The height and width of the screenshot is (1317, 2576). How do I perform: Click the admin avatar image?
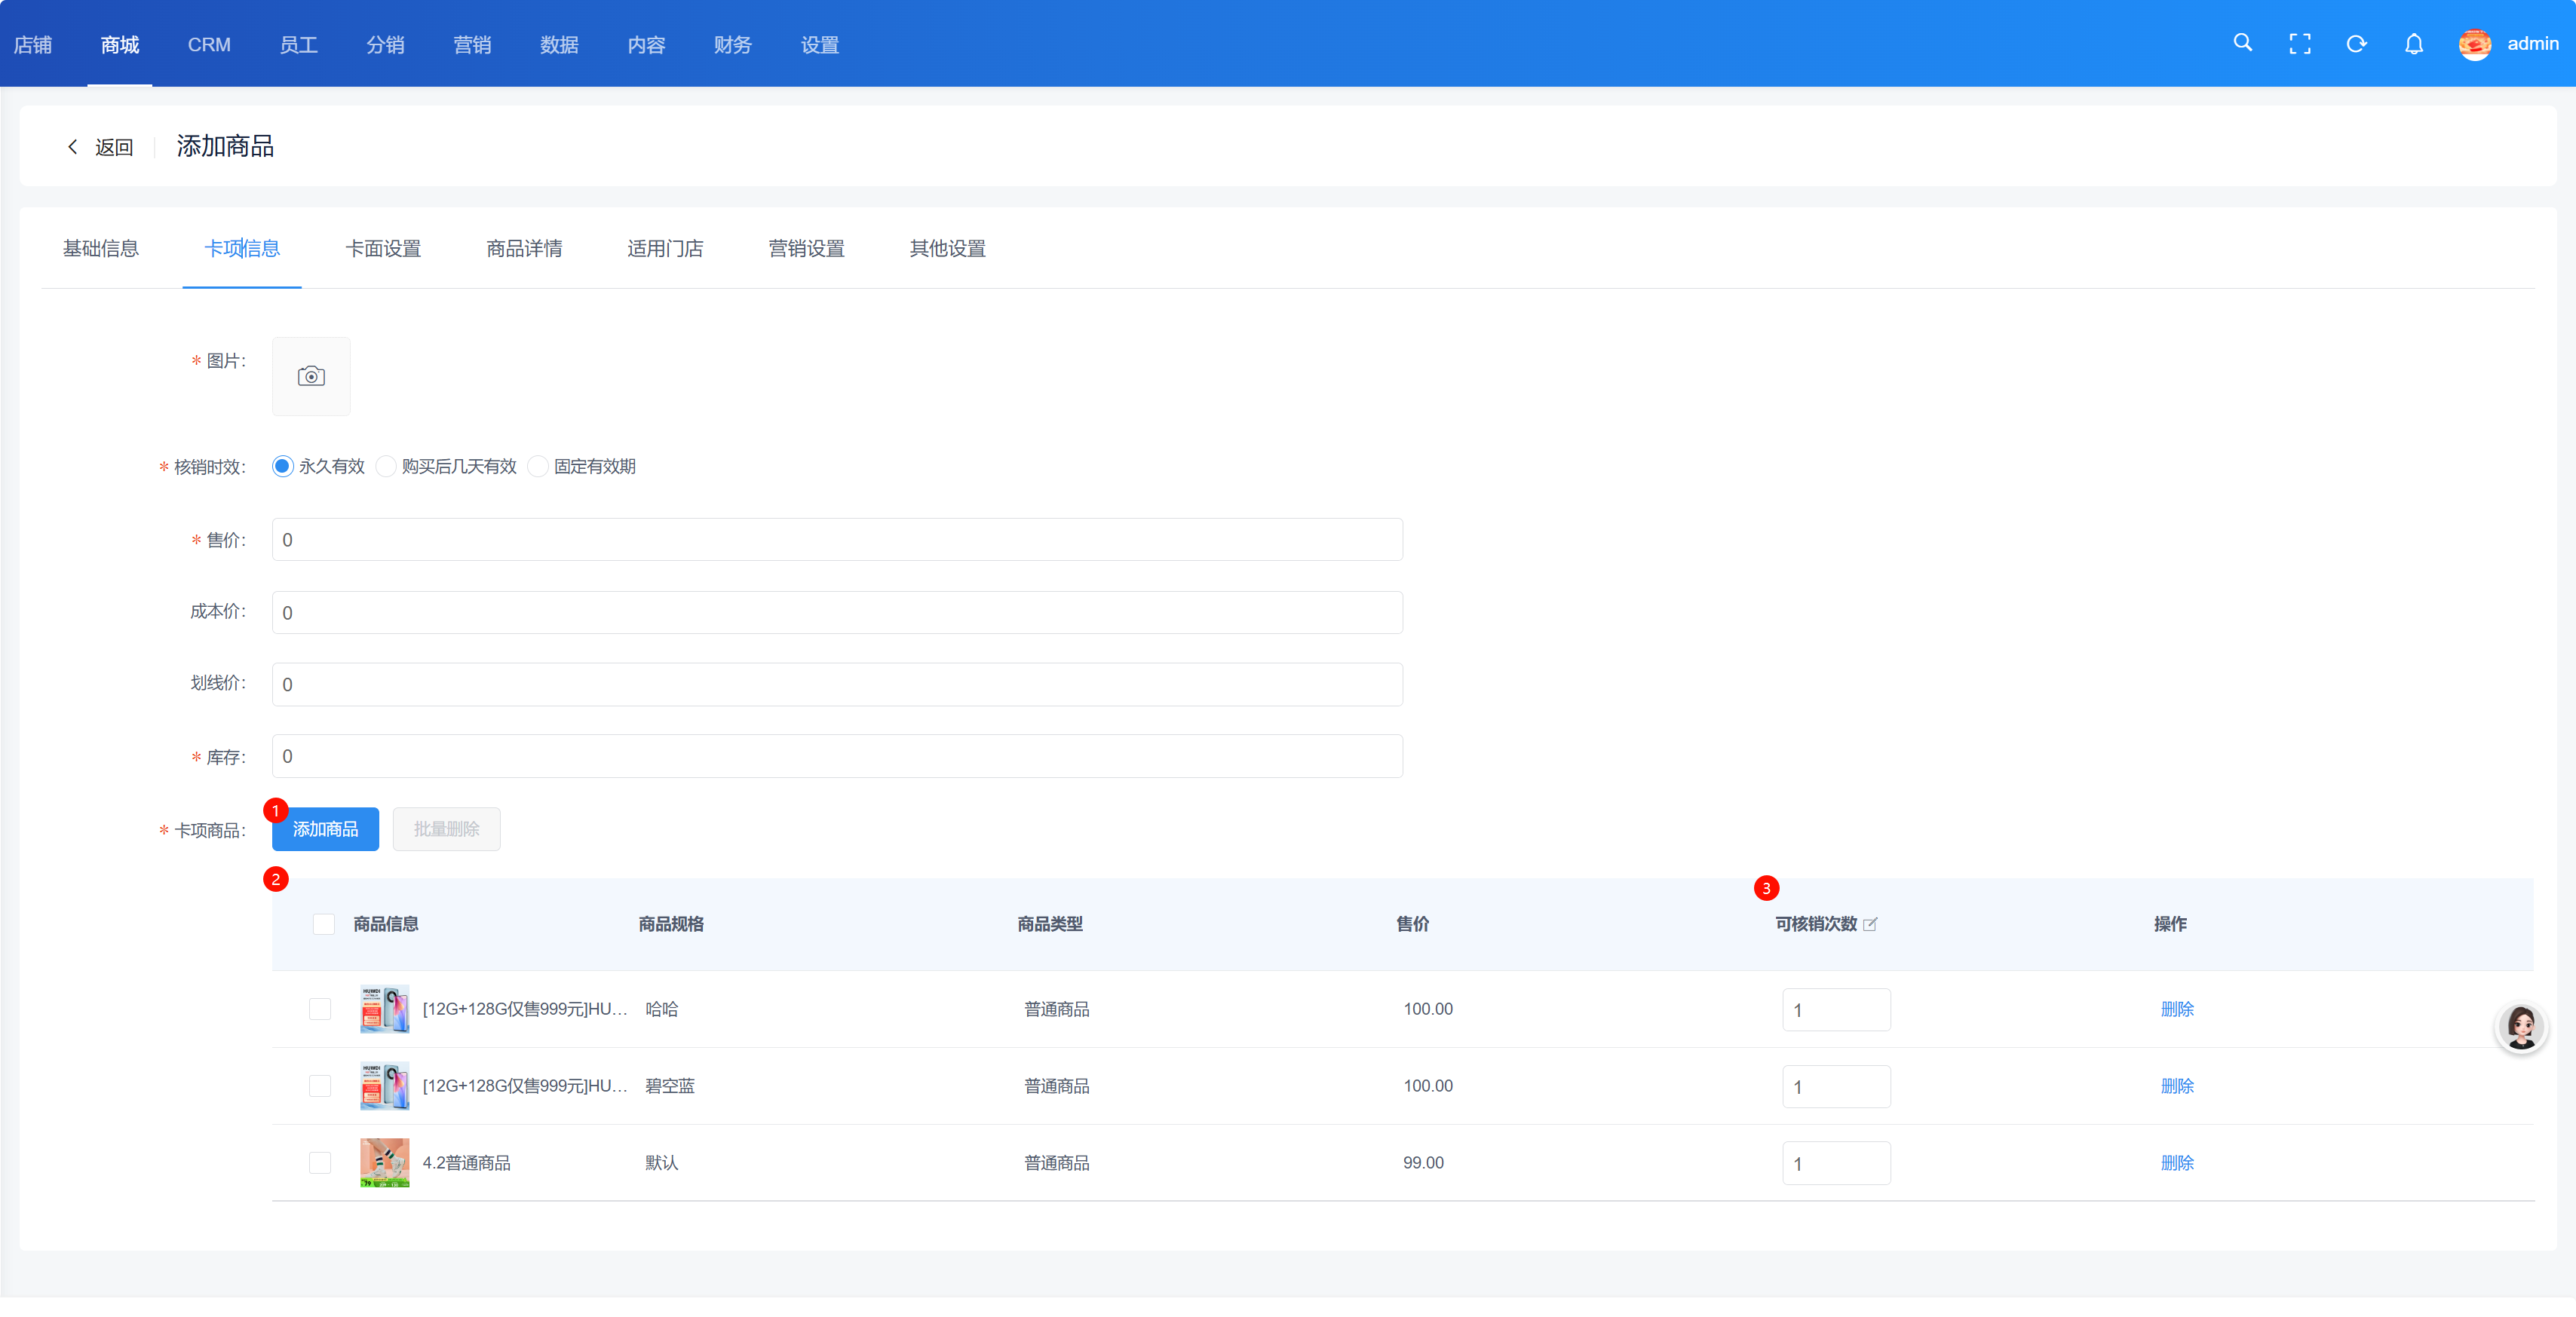(x=2475, y=44)
